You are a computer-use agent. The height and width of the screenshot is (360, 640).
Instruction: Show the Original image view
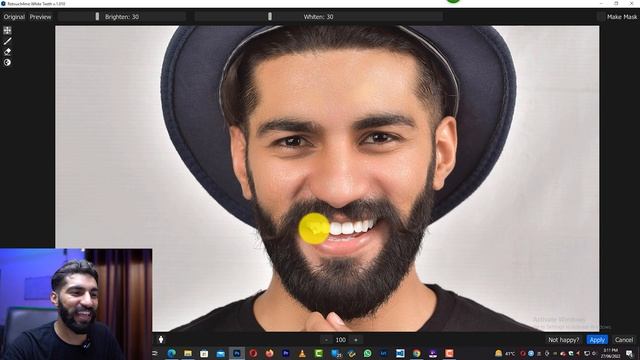(14, 17)
